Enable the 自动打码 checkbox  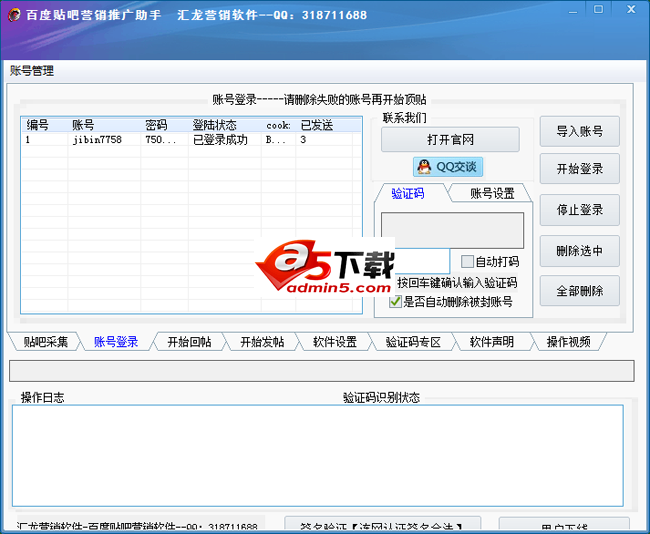467,262
